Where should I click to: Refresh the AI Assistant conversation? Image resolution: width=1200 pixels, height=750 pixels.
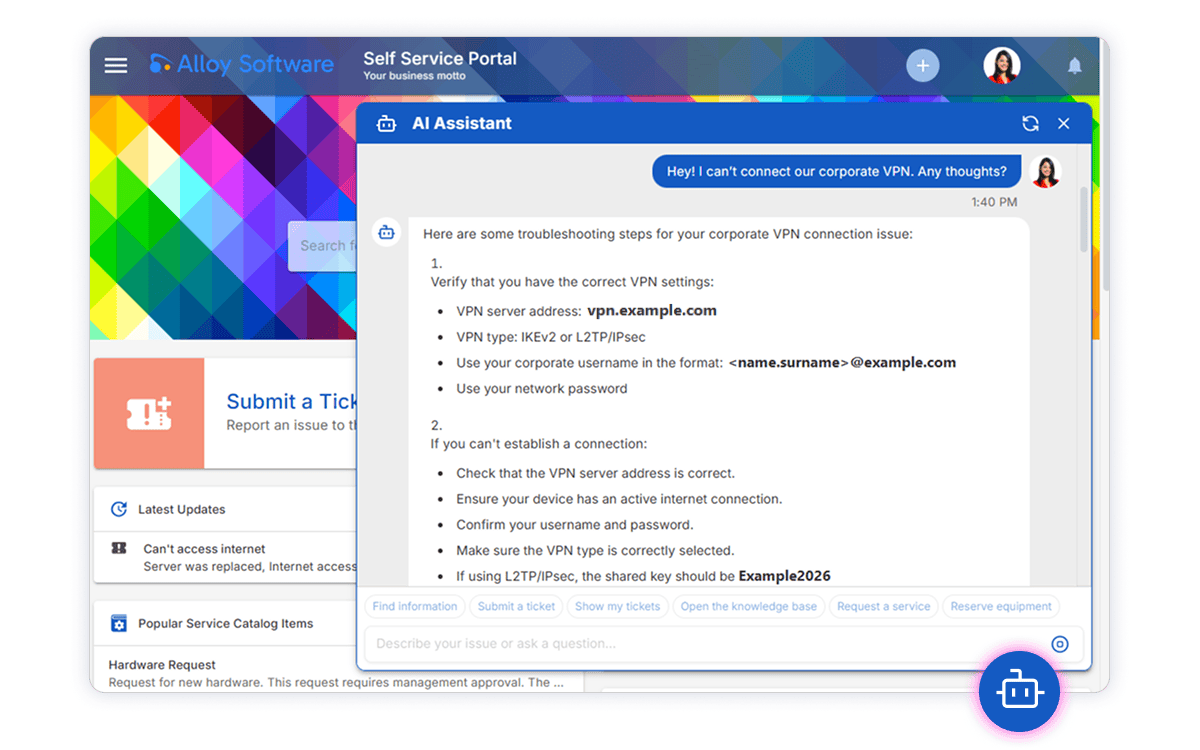(1030, 123)
